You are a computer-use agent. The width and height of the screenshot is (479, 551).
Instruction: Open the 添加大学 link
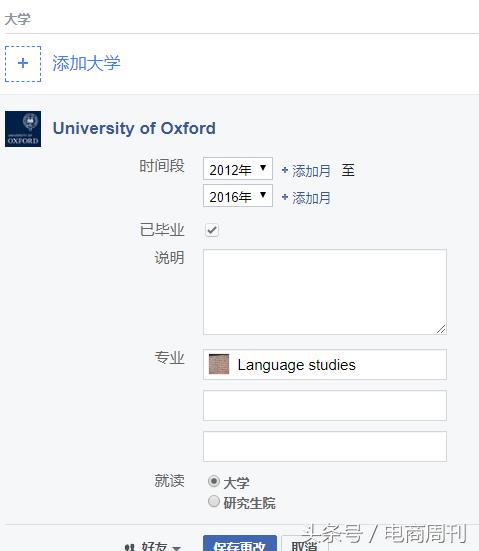(x=86, y=64)
